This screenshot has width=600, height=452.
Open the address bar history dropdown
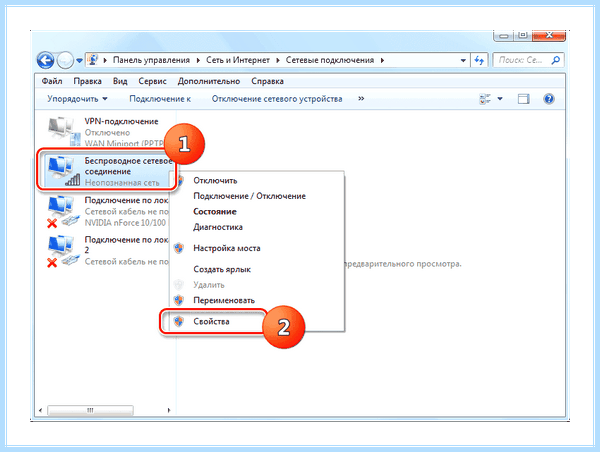(463, 60)
